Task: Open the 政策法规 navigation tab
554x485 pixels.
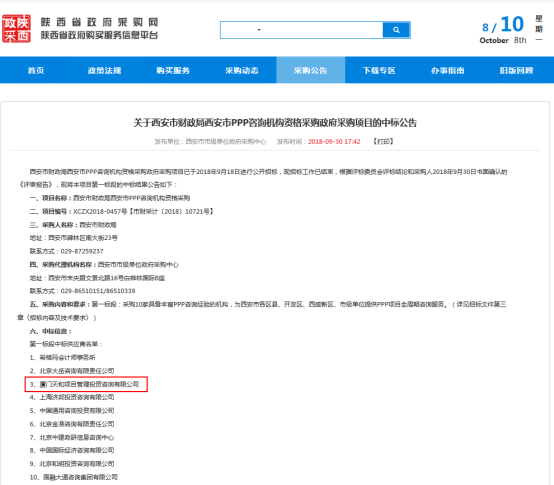Action: (x=104, y=70)
